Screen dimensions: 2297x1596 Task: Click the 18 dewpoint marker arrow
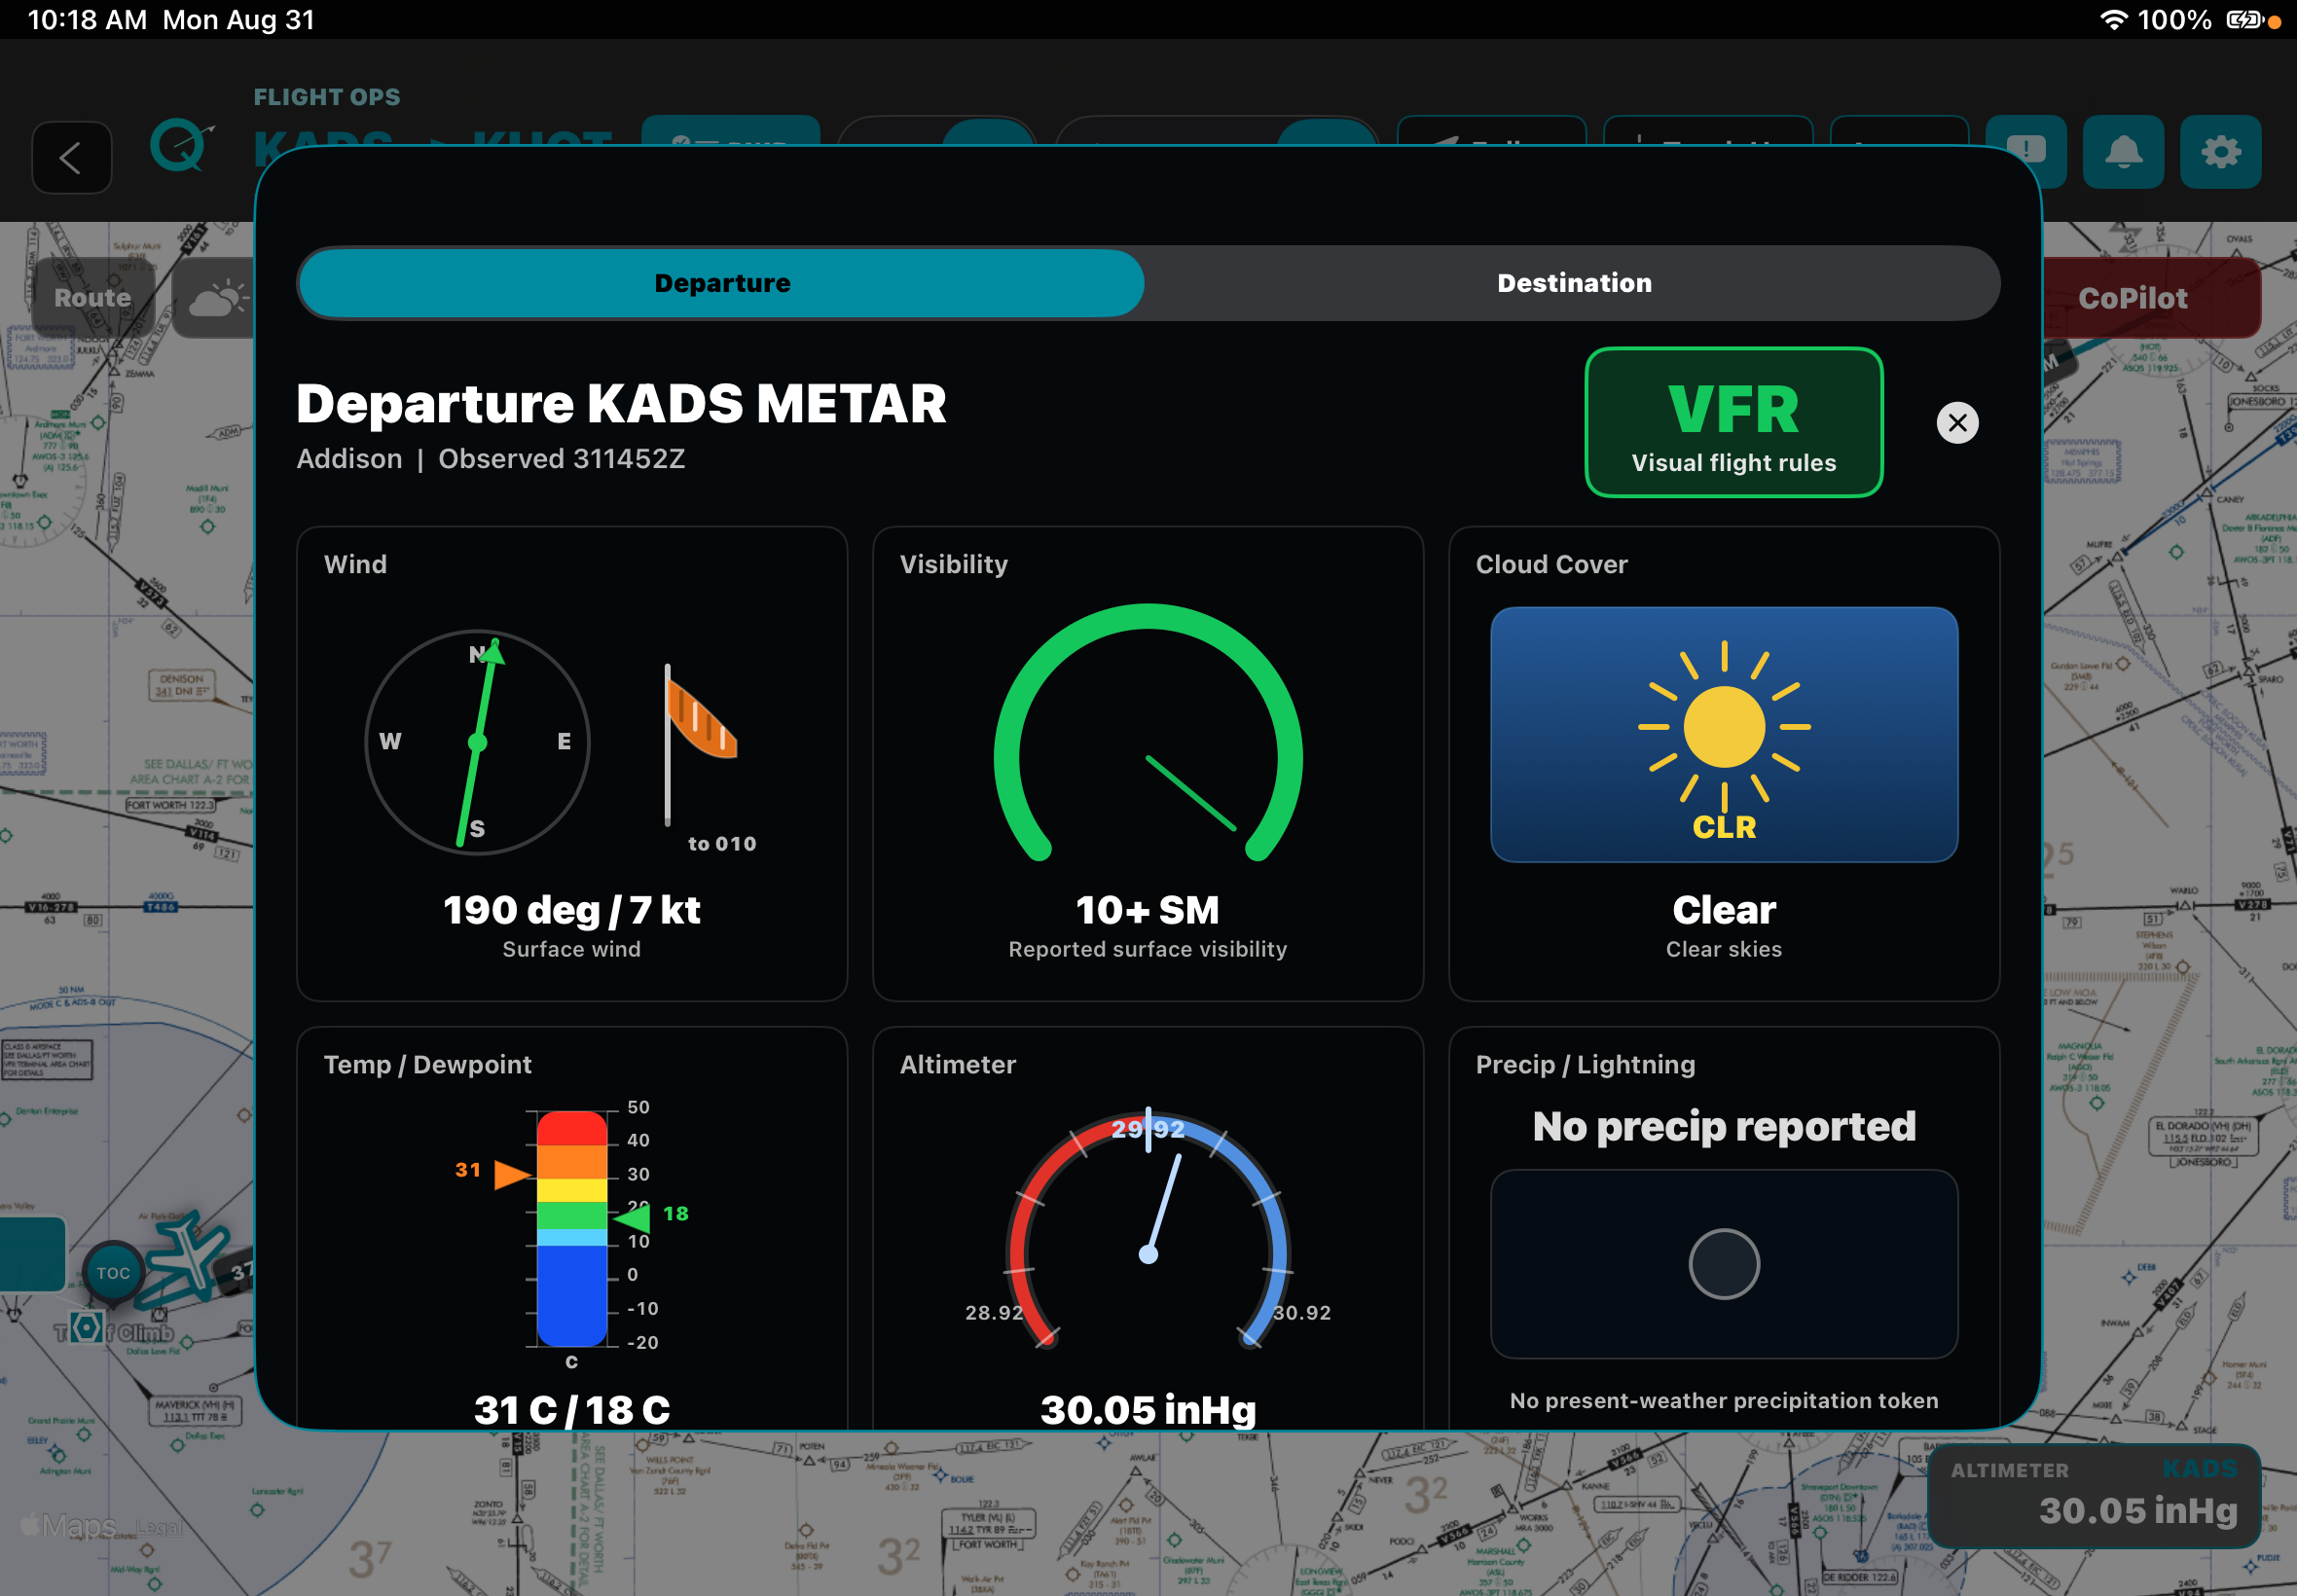(x=631, y=1217)
